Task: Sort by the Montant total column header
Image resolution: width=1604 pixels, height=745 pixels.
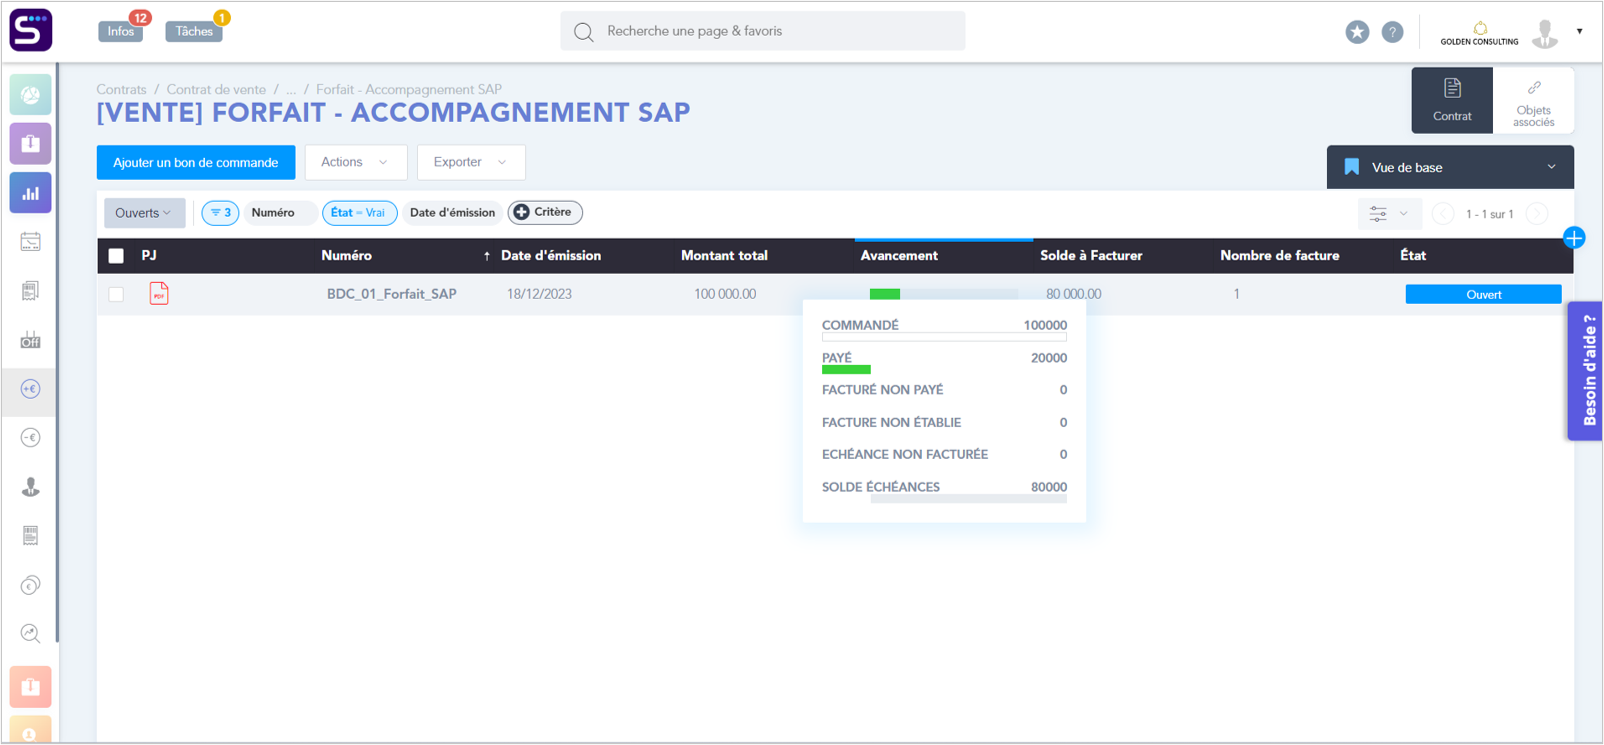Action: (x=724, y=256)
